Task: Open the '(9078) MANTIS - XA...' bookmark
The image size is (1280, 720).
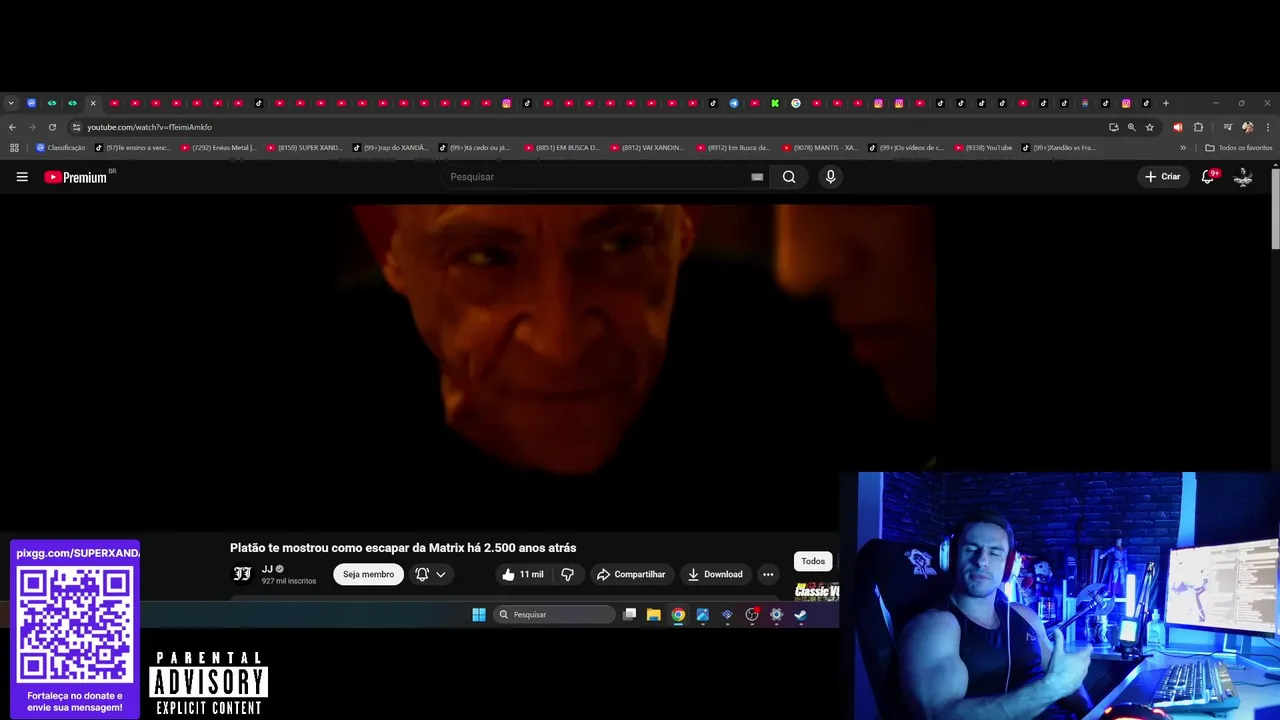Action: click(821, 148)
